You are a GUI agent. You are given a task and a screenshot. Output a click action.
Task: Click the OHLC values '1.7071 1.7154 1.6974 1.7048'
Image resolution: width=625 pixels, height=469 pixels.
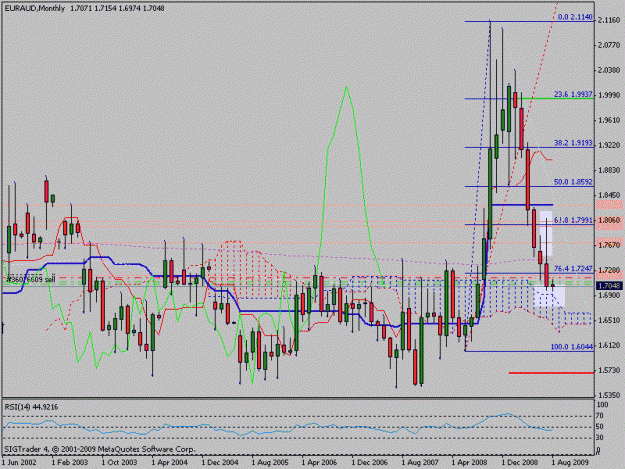pyautogui.click(x=117, y=8)
